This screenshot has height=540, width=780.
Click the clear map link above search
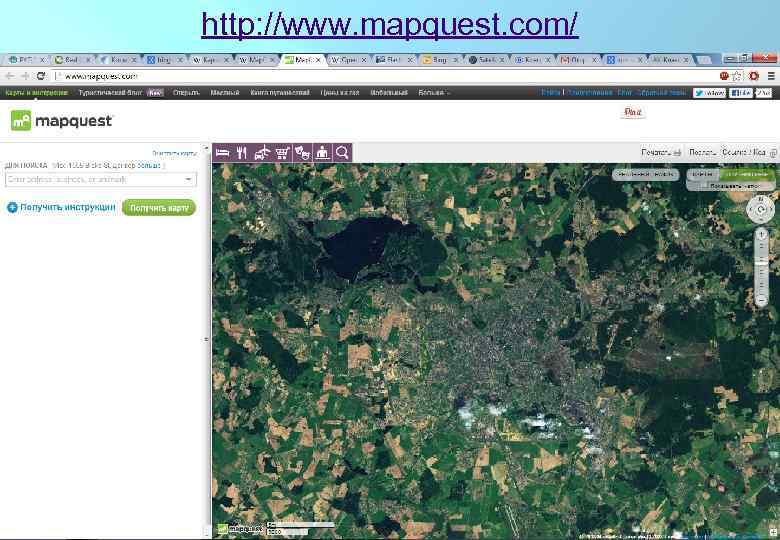pyautogui.click(x=174, y=153)
